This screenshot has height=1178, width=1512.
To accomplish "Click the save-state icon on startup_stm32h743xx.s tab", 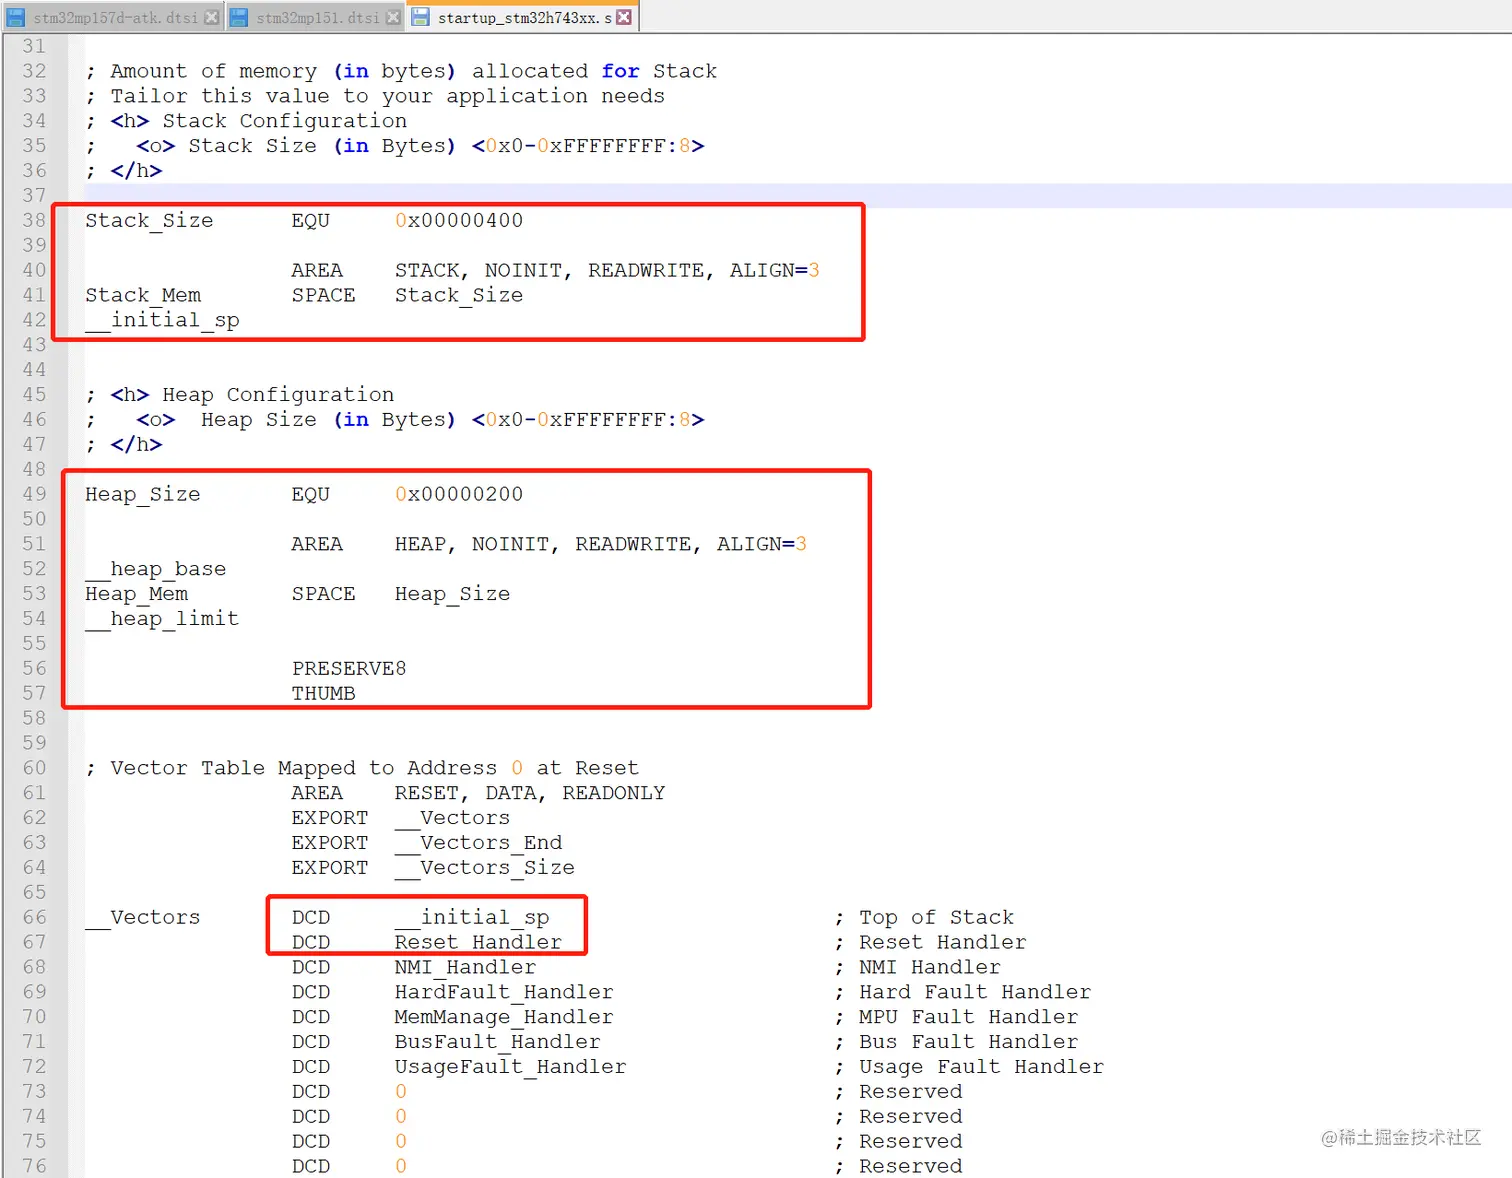I will click(421, 17).
